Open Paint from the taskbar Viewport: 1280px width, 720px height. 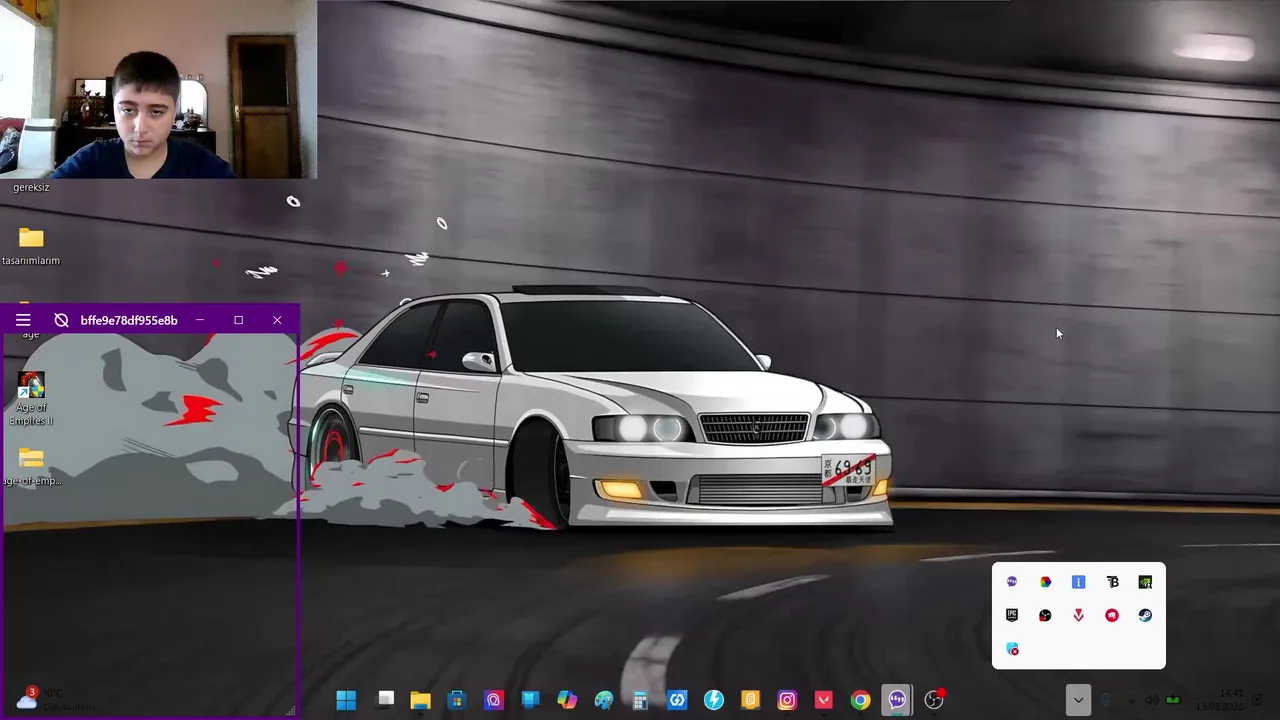(x=604, y=700)
